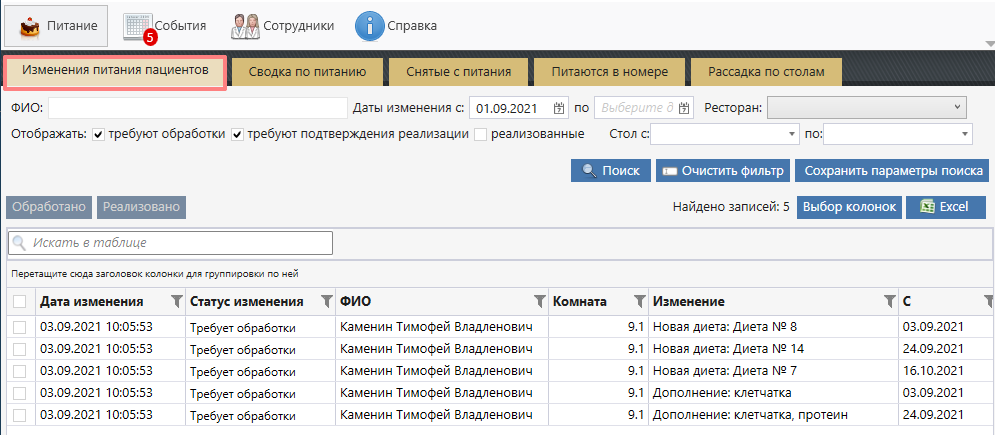Open the Справка info icon
This screenshot has width=995, height=435.
pos(371,25)
